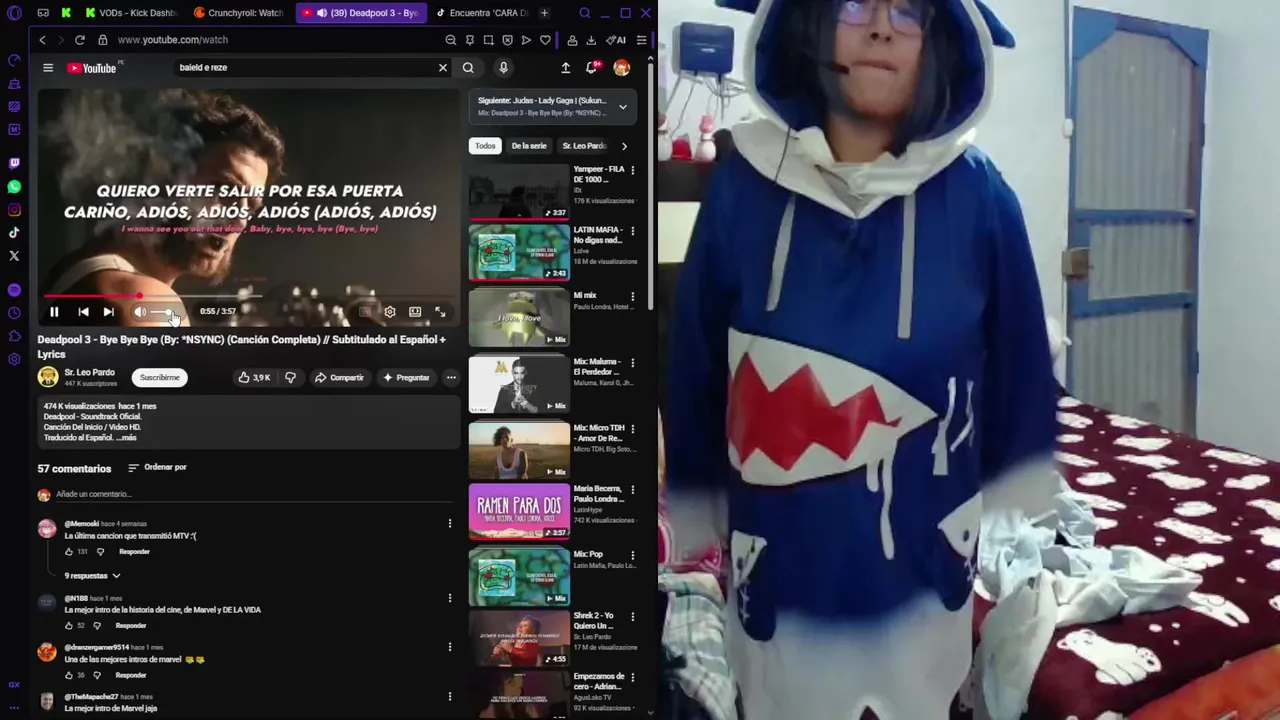Toggle theater mode in video player
The image size is (1280, 720).
tap(415, 312)
